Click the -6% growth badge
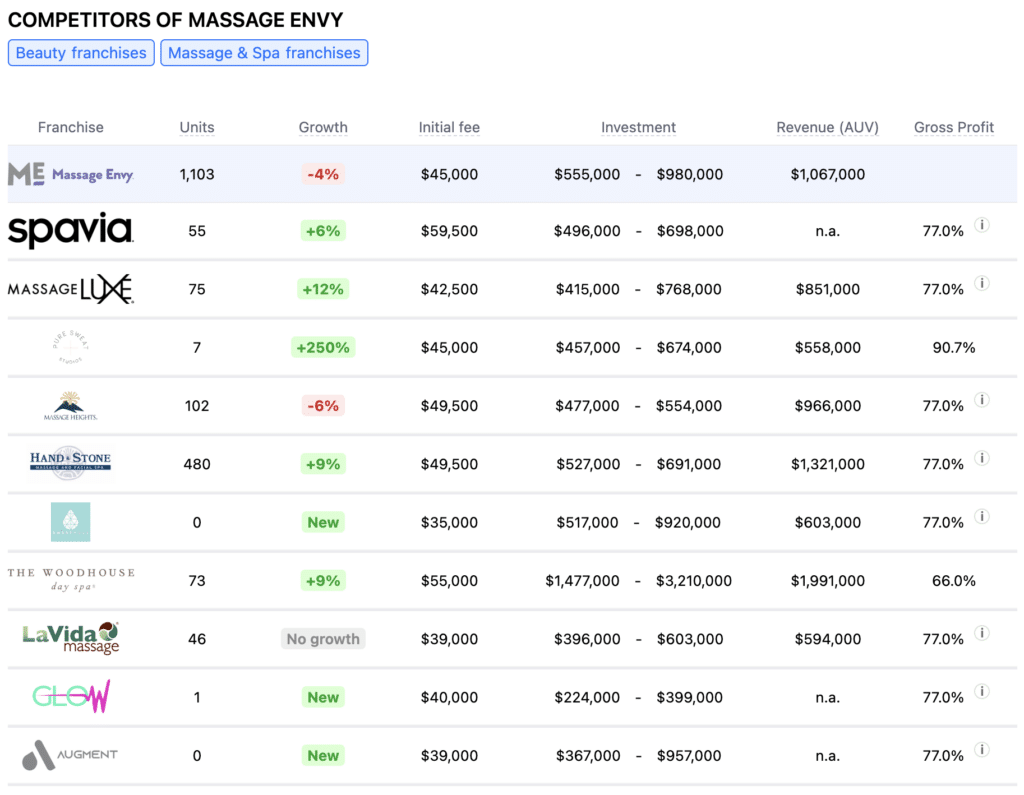 click(323, 406)
